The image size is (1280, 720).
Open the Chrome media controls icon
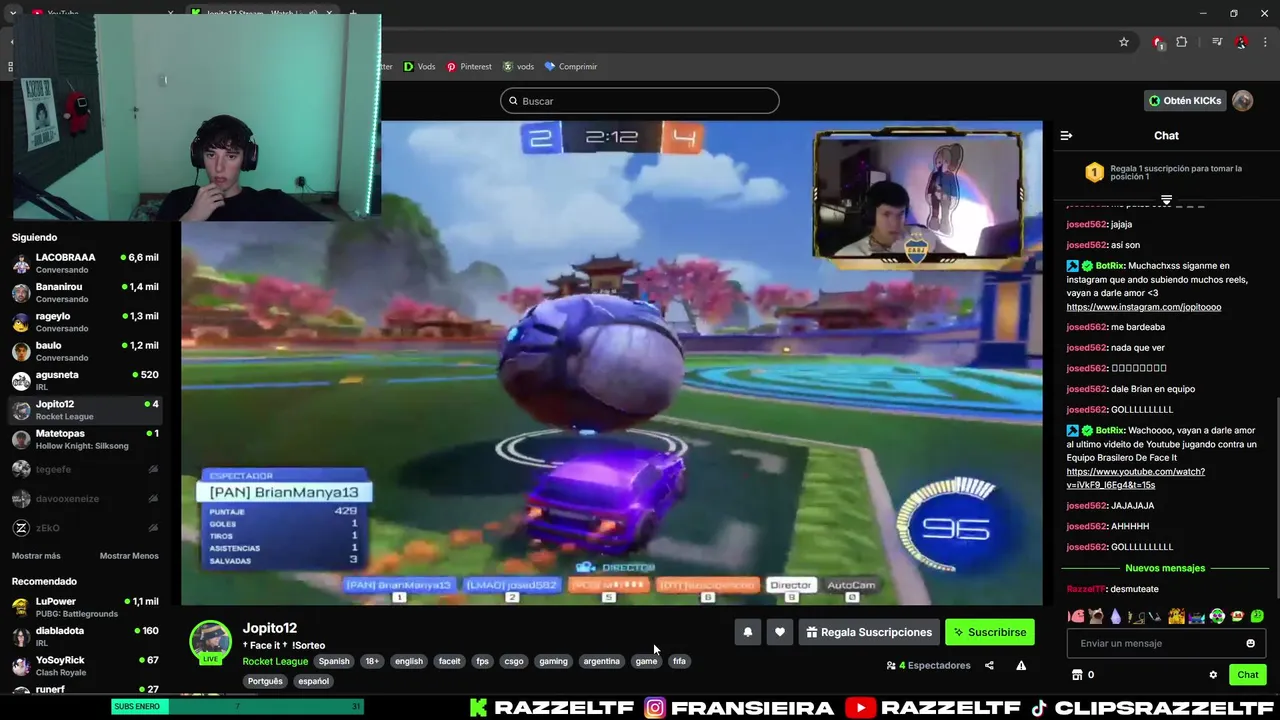(x=1216, y=42)
